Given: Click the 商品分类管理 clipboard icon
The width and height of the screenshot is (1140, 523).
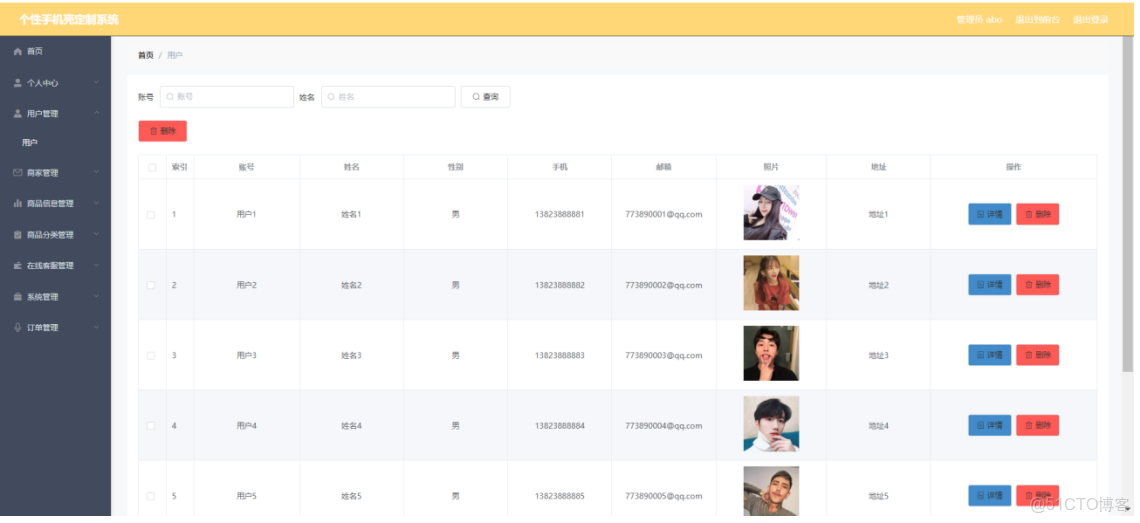Looking at the screenshot, I should coord(17,235).
